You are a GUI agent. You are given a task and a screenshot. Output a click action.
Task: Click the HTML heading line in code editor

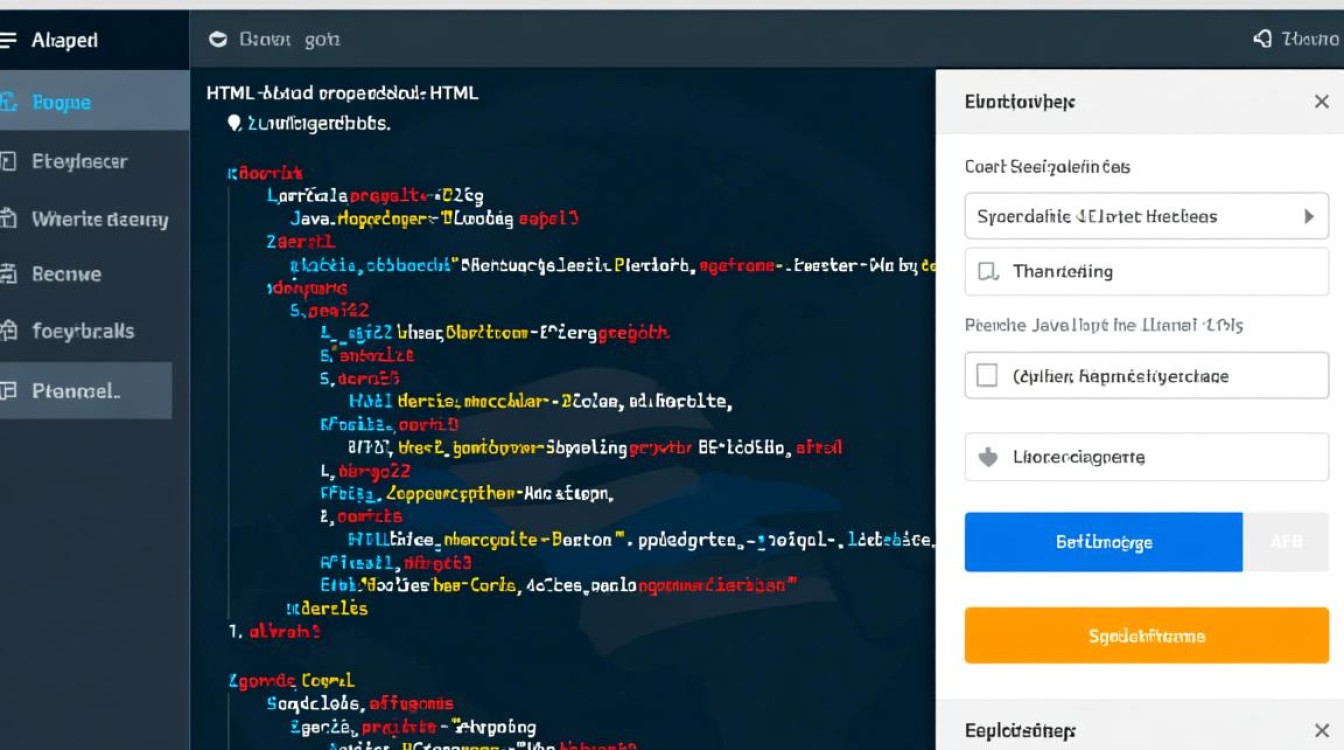click(342, 93)
